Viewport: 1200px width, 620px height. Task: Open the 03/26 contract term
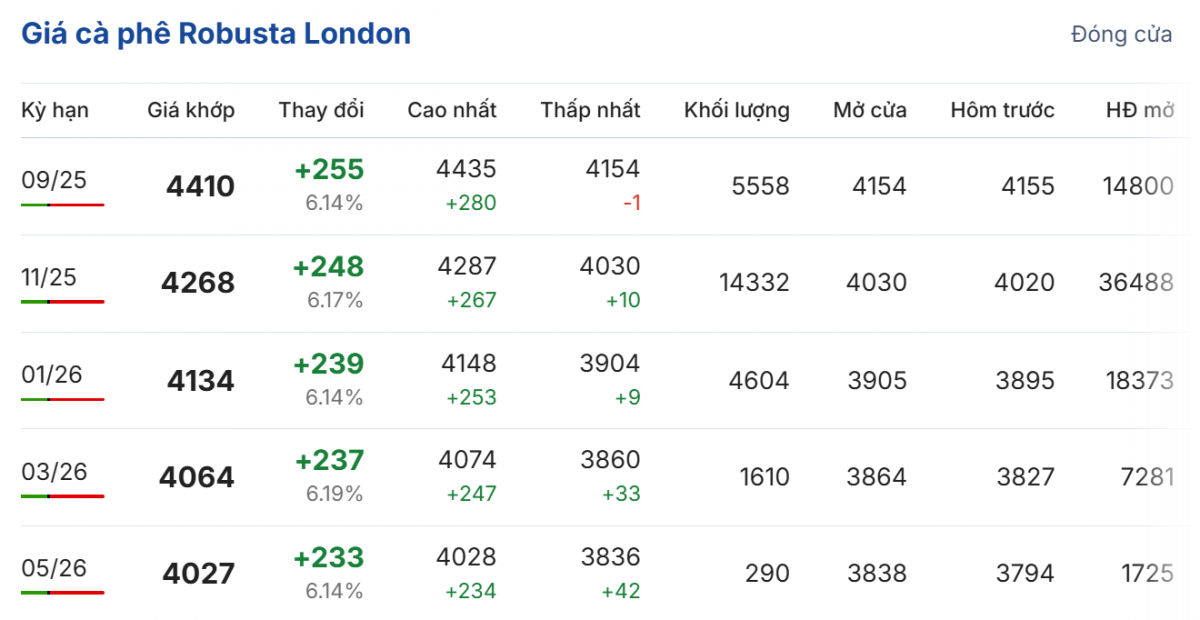52,471
